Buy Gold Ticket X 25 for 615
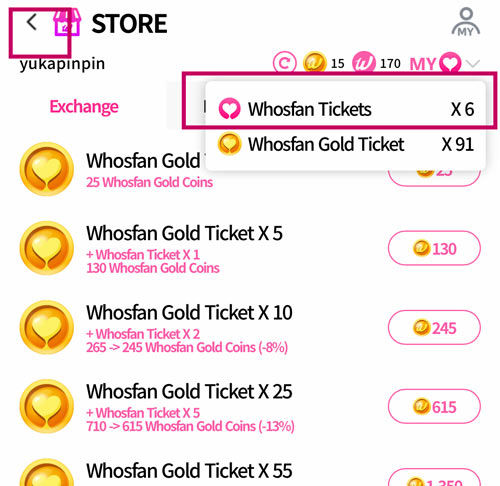The height and width of the screenshot is (486, 500). tap(434, 407)
